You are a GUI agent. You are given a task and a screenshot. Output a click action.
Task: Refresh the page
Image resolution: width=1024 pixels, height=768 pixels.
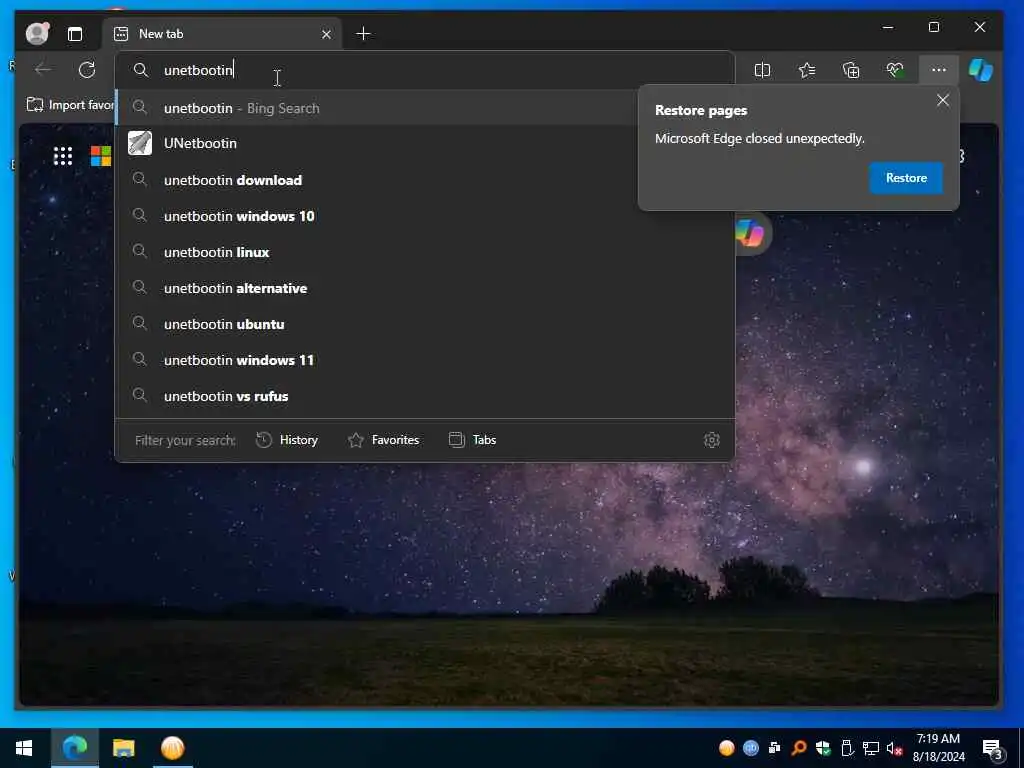point(87,69)
